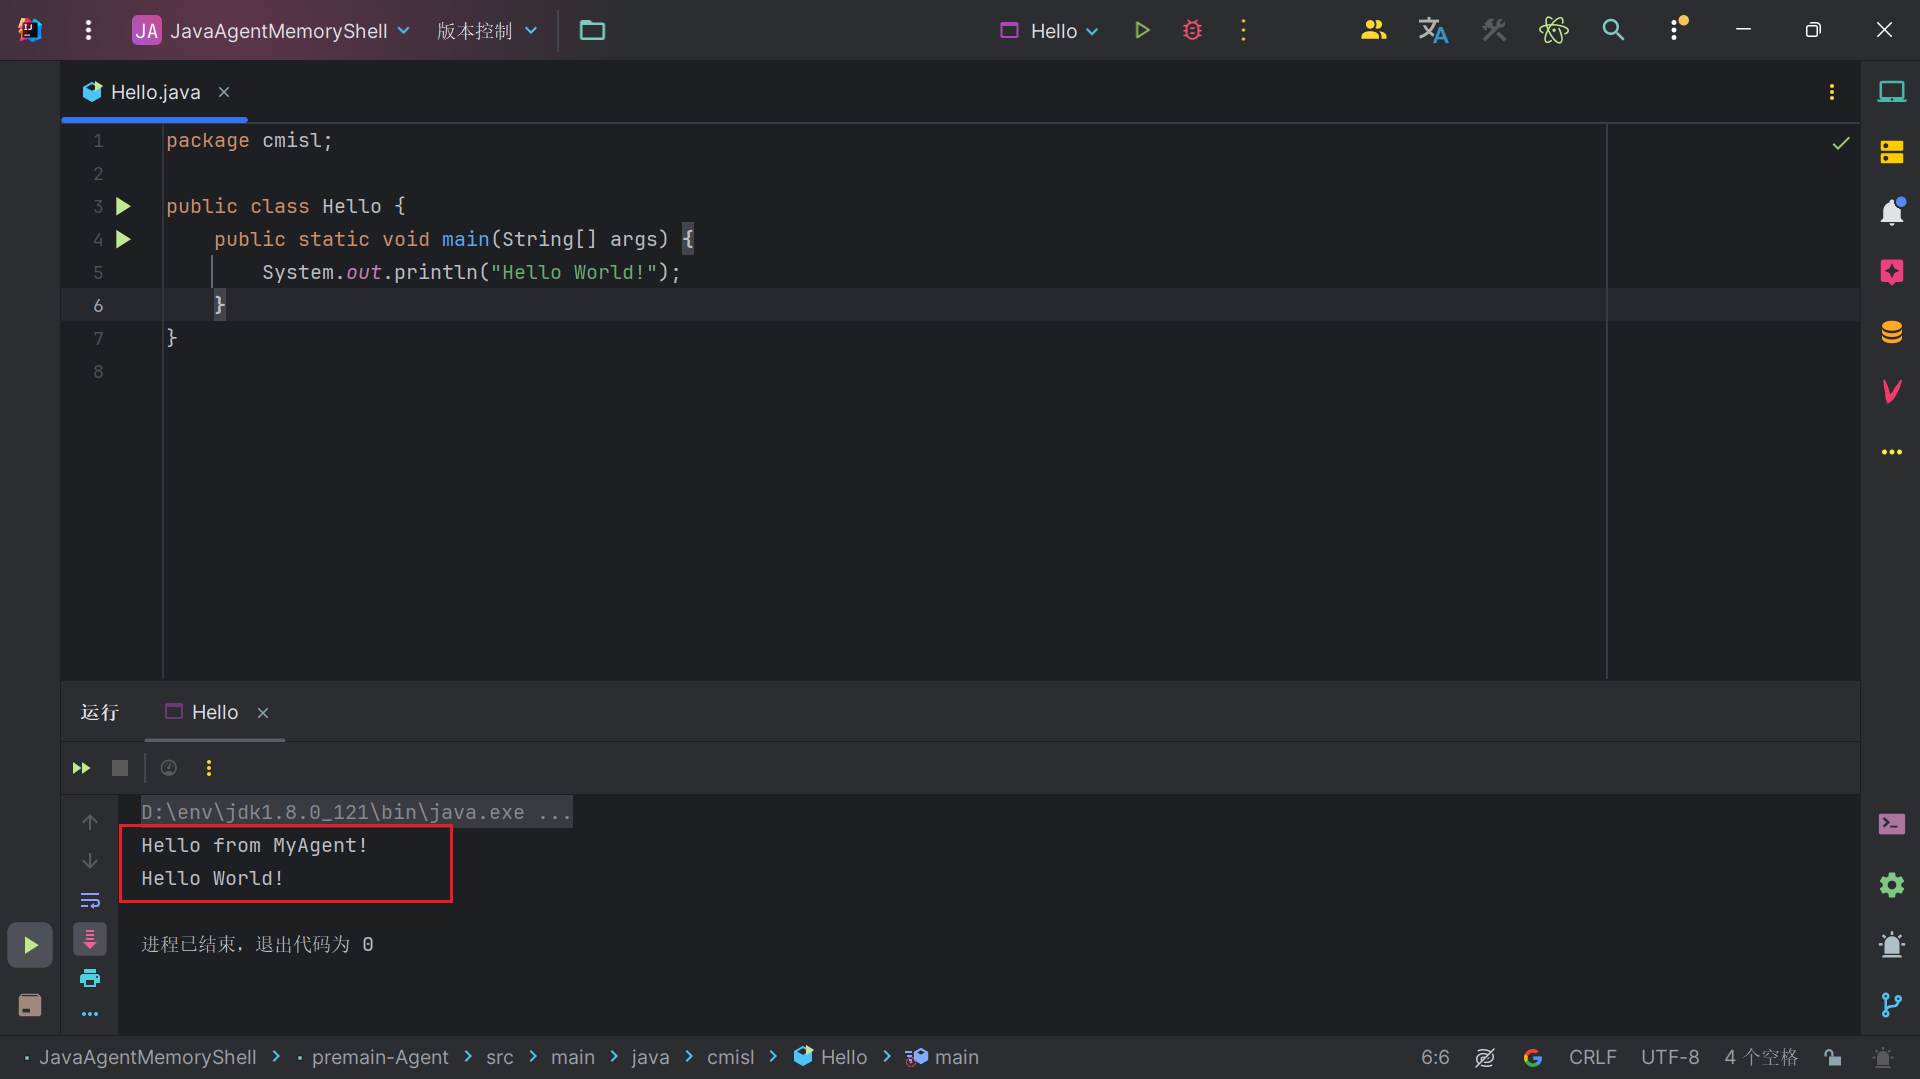Open the main menu (three dots) button
The image size is (1920, 1079).
point(88,30)
